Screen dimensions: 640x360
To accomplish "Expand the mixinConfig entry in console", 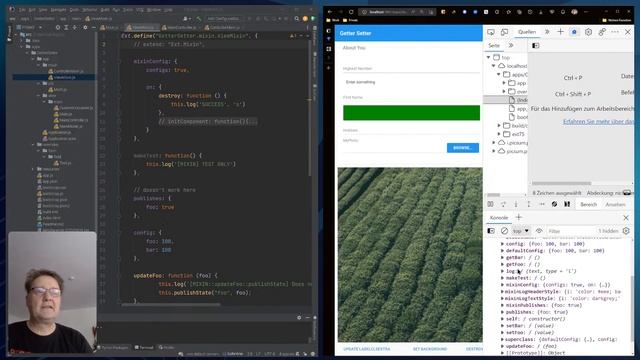I will (502, 284).
